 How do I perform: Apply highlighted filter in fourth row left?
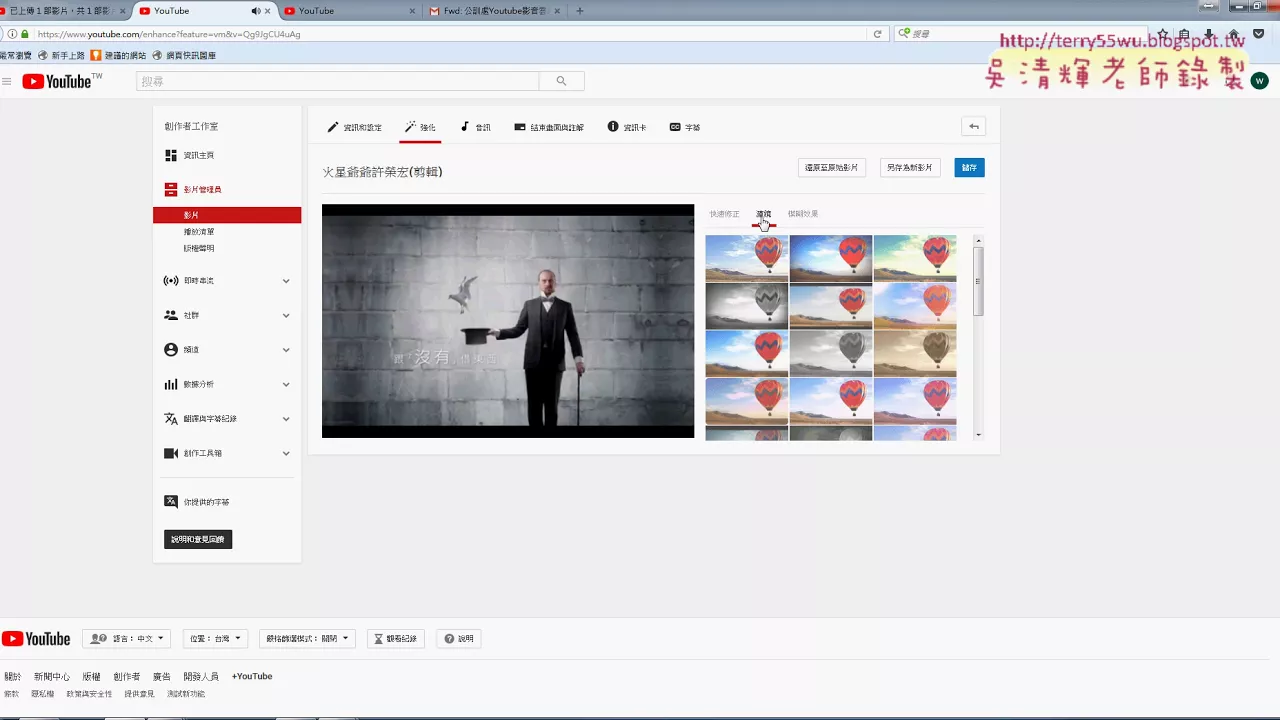click(x=747, y=402)
